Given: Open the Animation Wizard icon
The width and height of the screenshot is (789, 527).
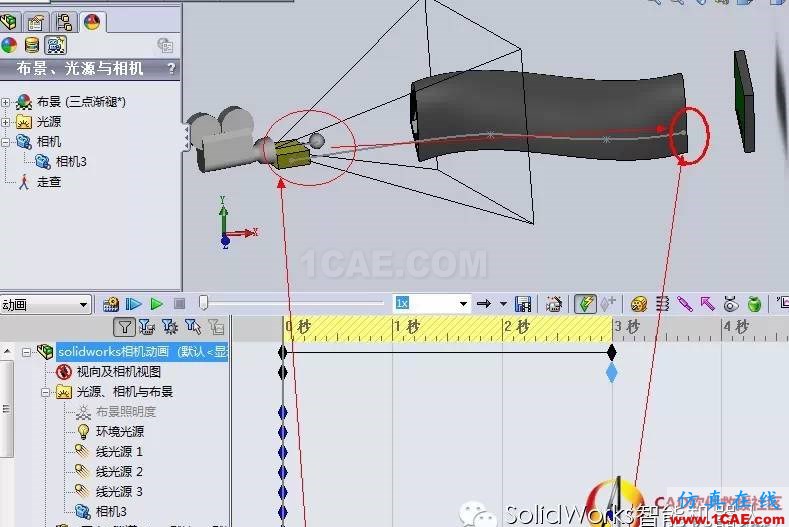Looking at the screenshot, I should (554, 304).
